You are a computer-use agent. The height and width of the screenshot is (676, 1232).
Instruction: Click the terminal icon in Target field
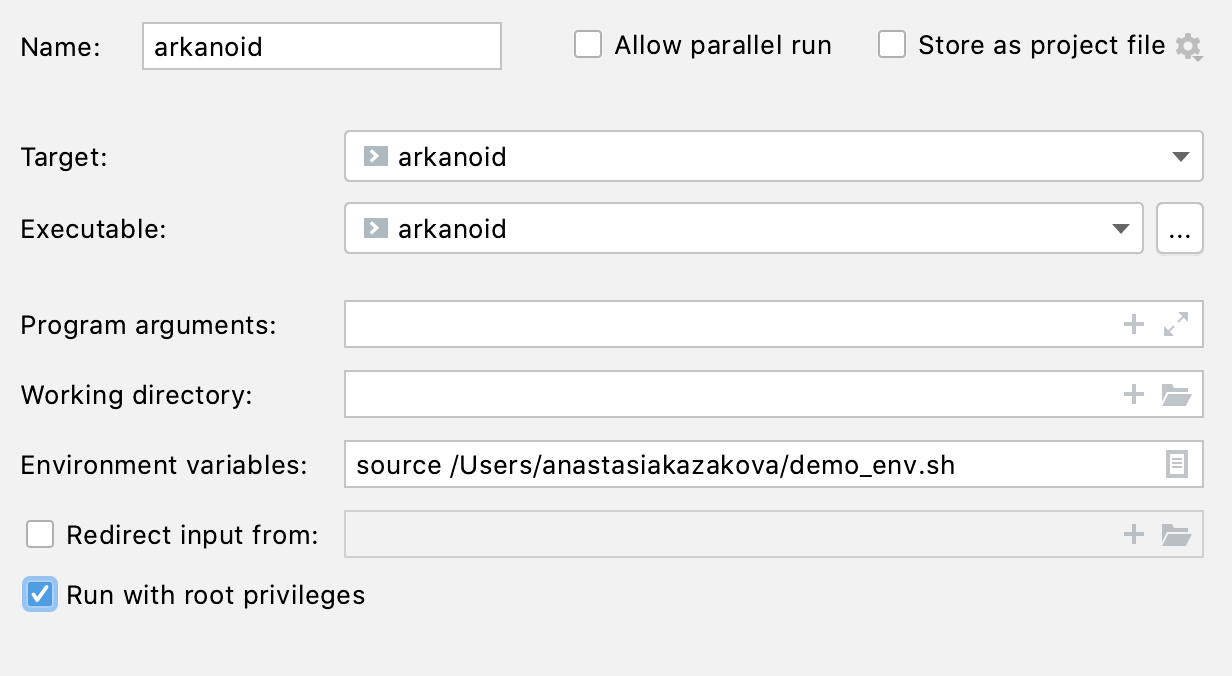tap(375, 157)
